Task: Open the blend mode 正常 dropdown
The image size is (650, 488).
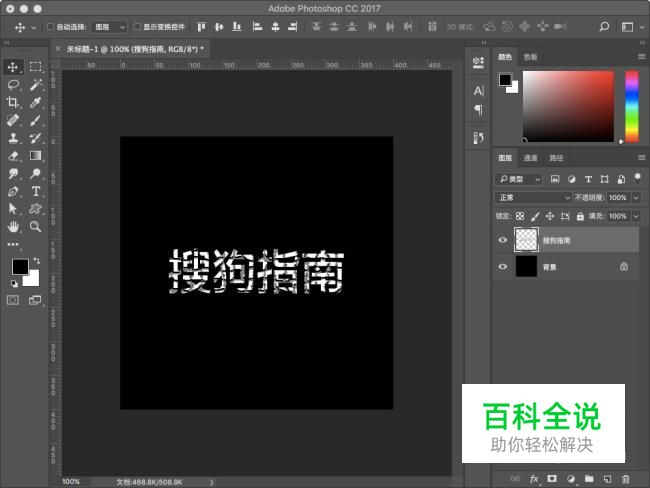Action: (533, 198)
